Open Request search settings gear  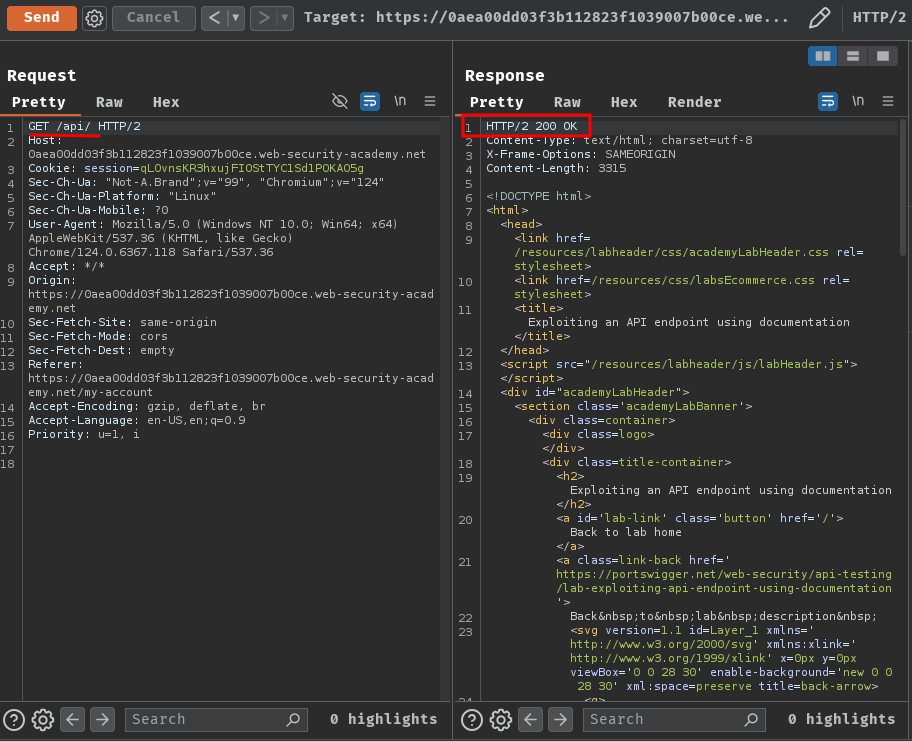[42, 720]
